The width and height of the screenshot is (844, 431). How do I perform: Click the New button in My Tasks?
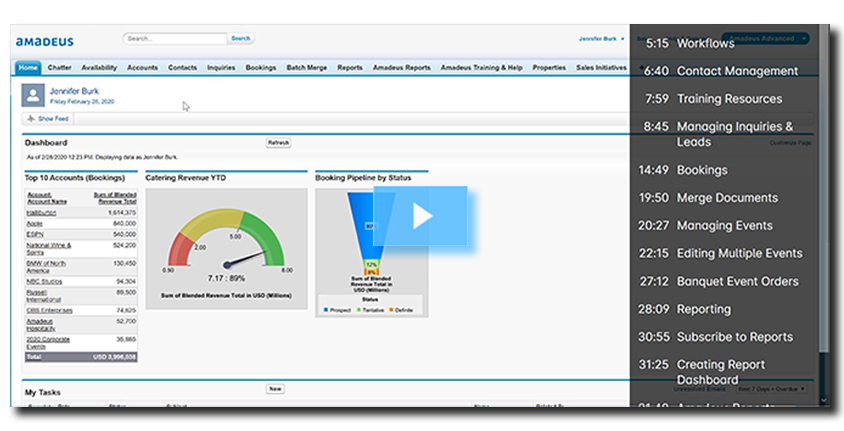pyautogui.click(x=275, y=389)
